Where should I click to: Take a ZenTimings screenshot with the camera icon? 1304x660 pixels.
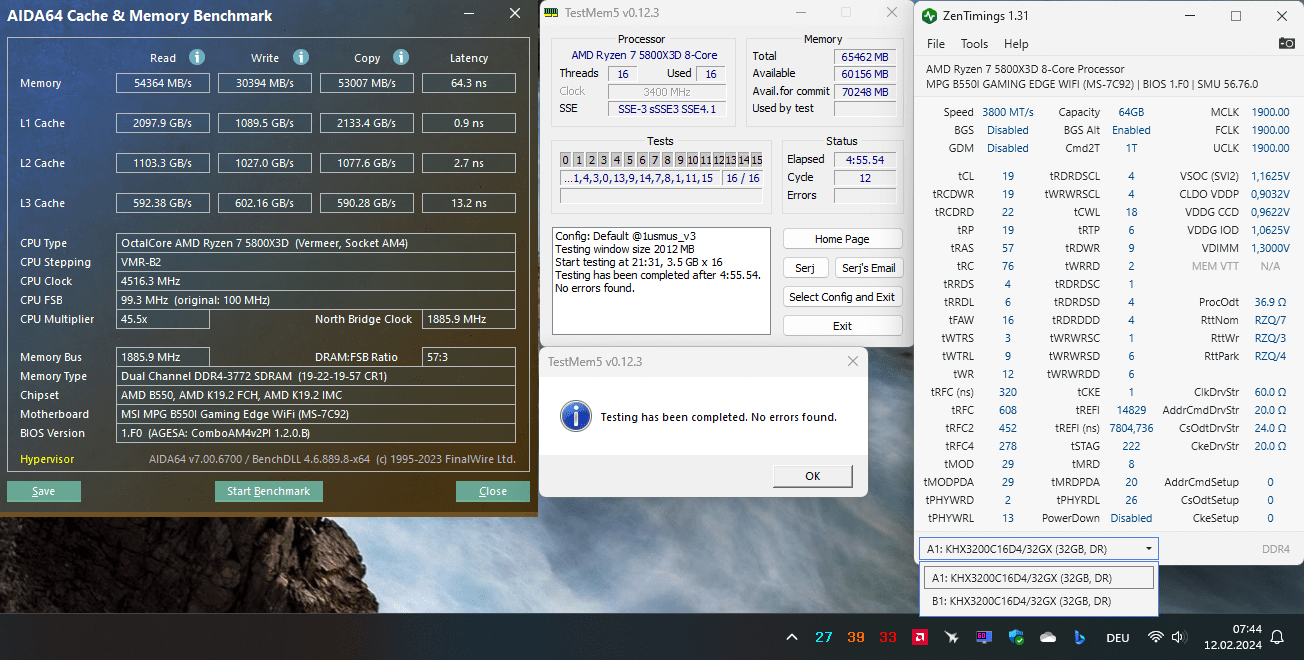click(x=1286, y=43)
